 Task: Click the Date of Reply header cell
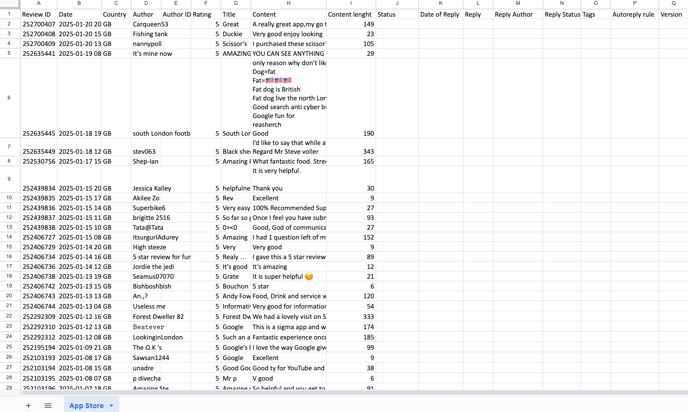[x=441, y=14]
